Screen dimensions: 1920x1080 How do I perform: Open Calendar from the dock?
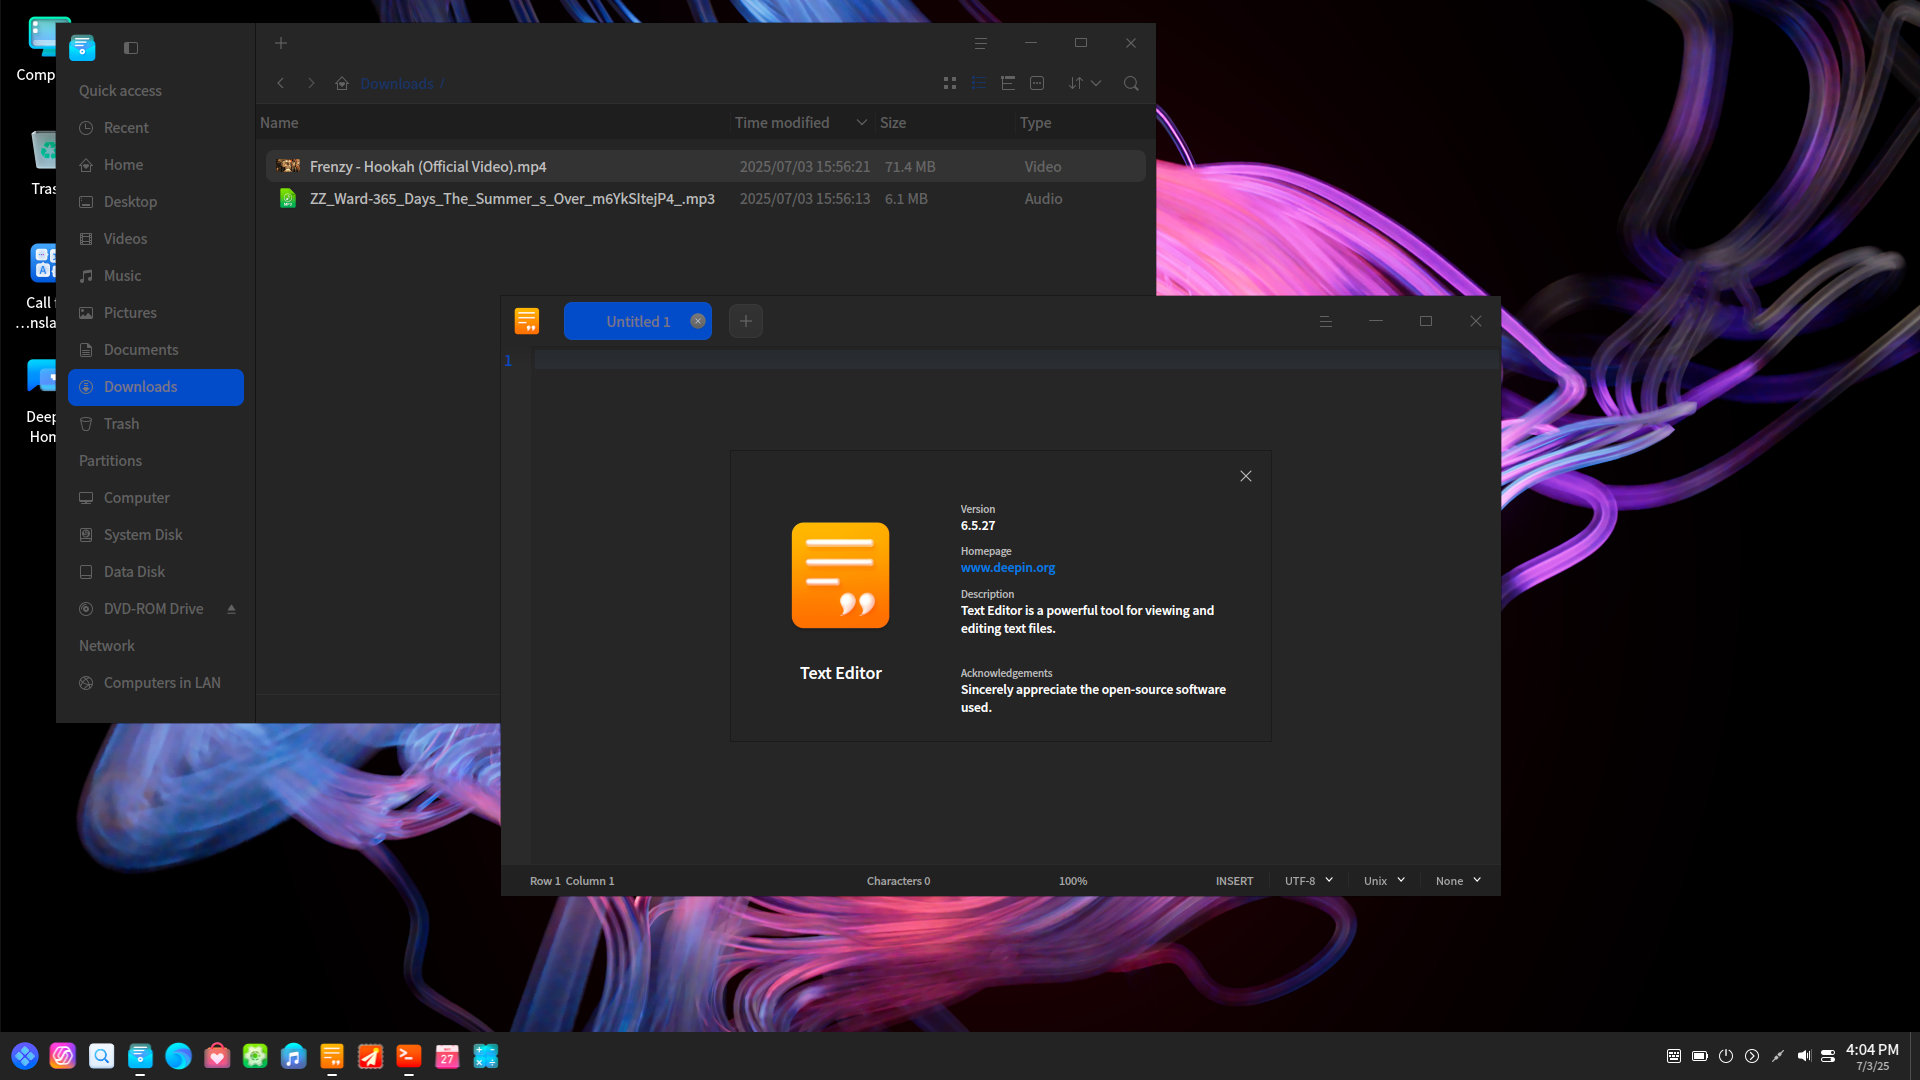[x=447, y=1056]
